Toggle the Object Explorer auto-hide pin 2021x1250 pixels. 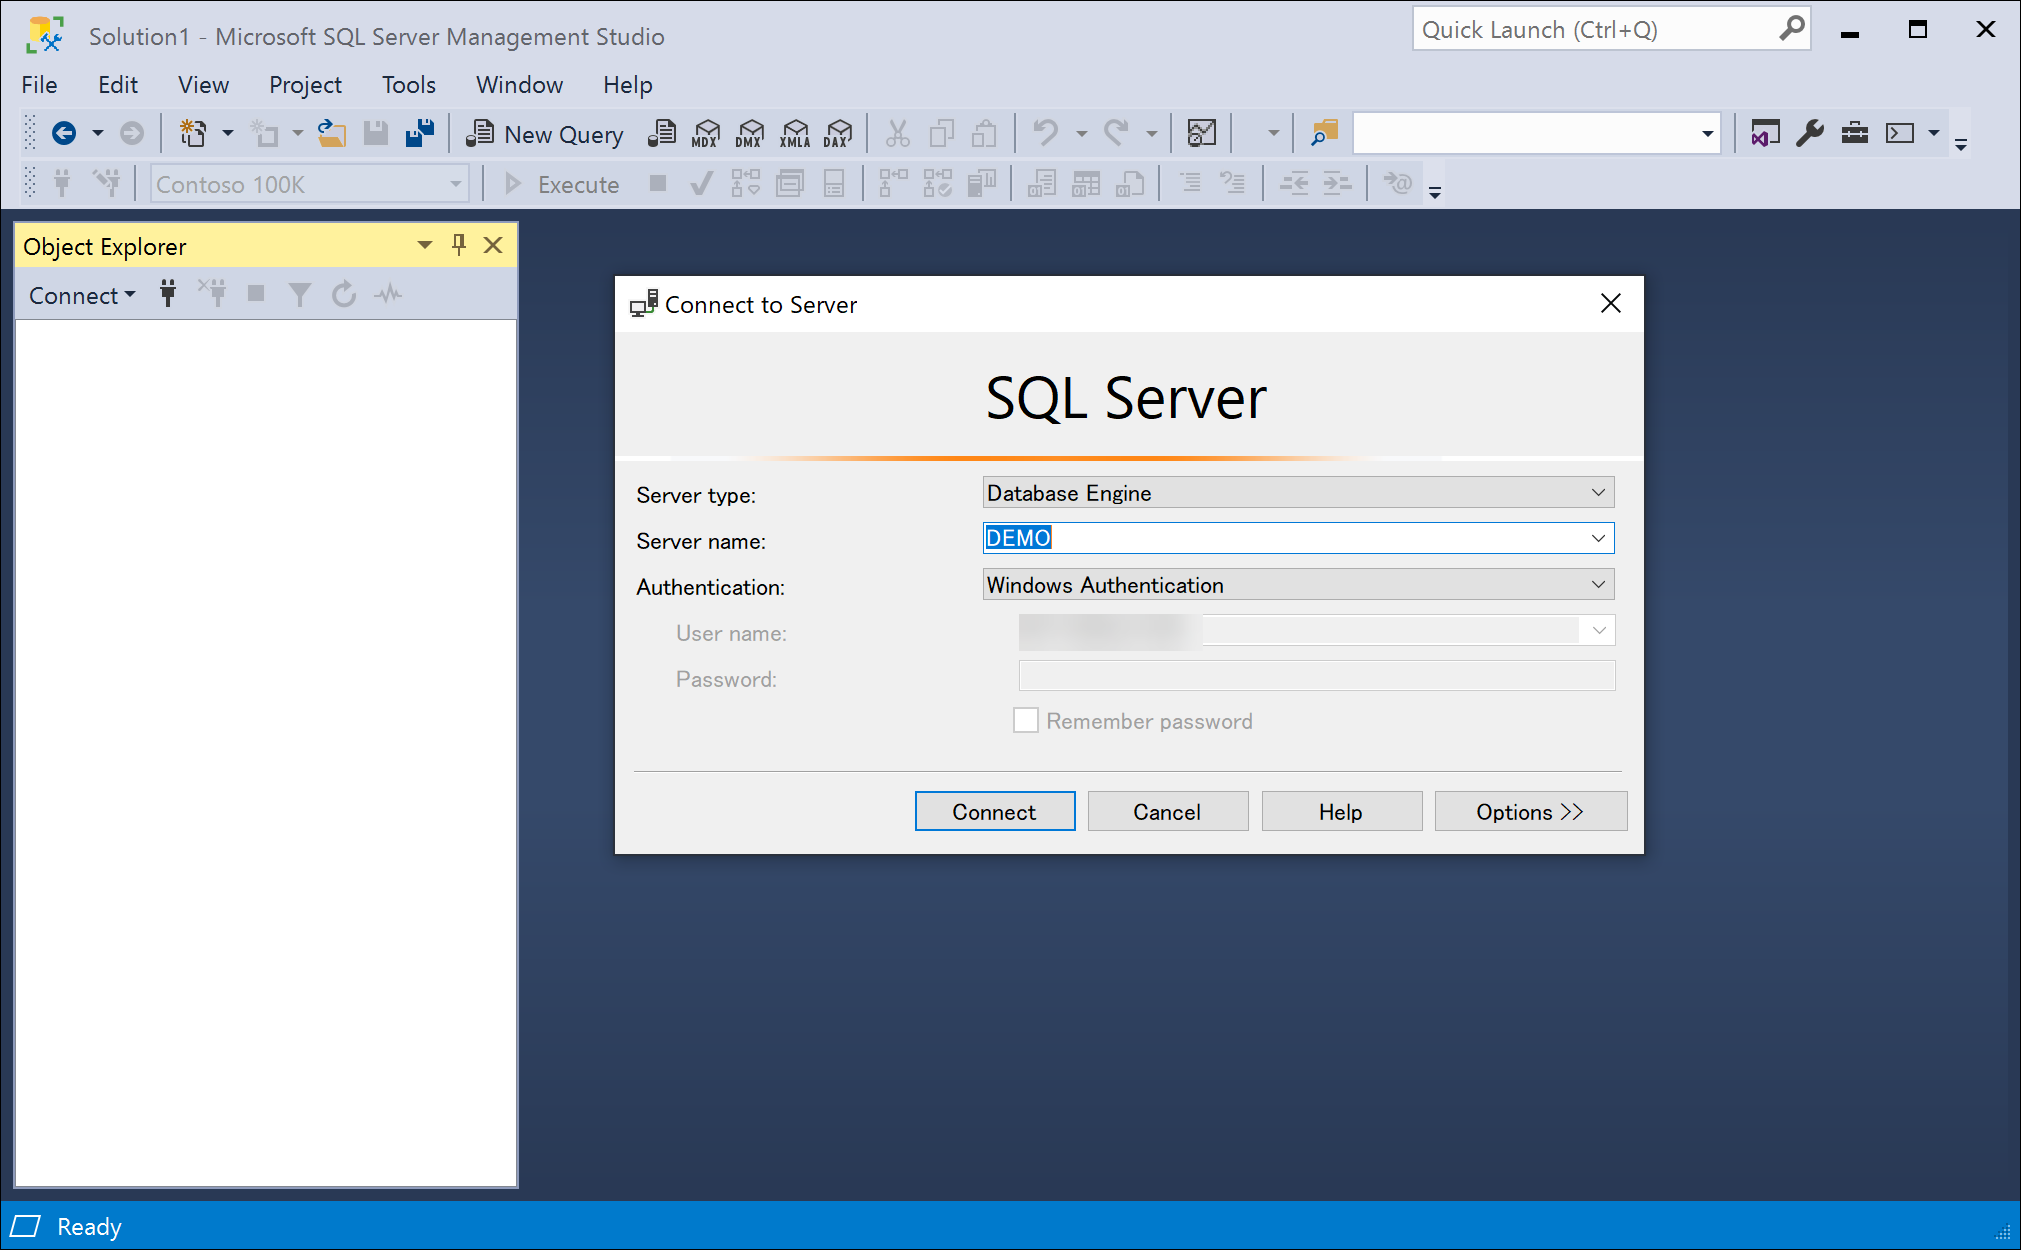coord(459,245)
